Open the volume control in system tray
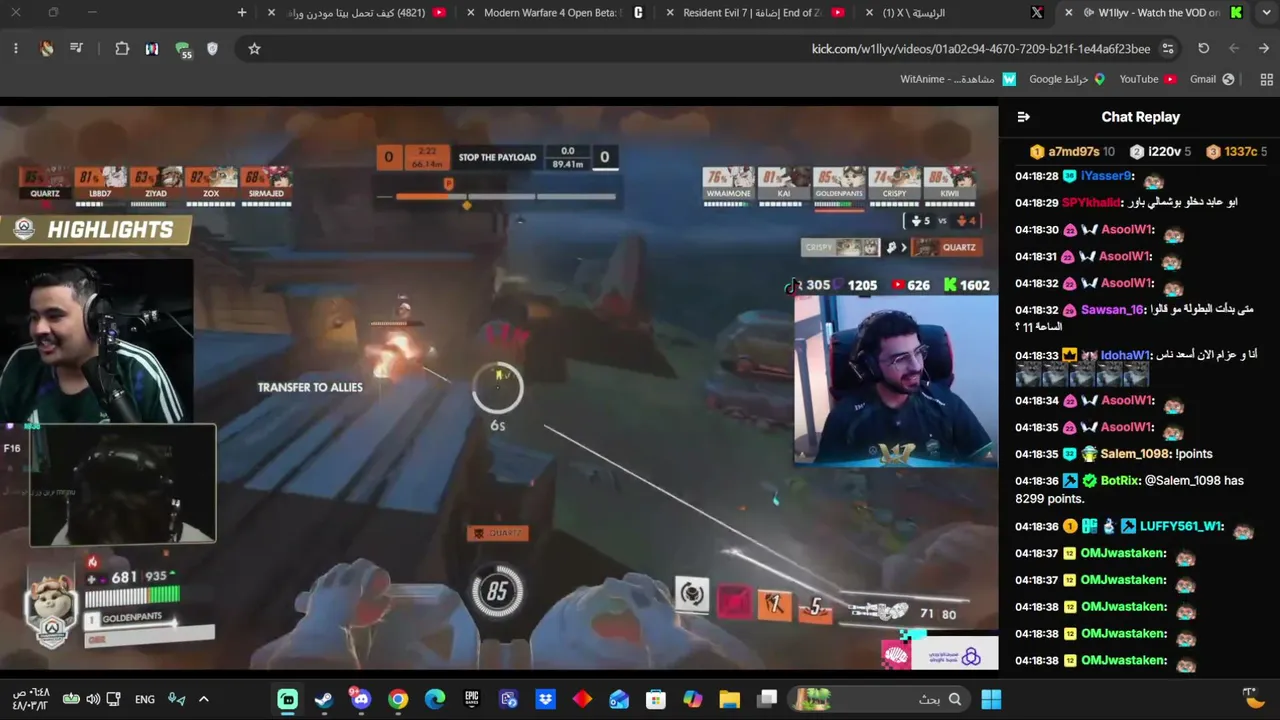1280x720 pixels. (x=93, y=699)
